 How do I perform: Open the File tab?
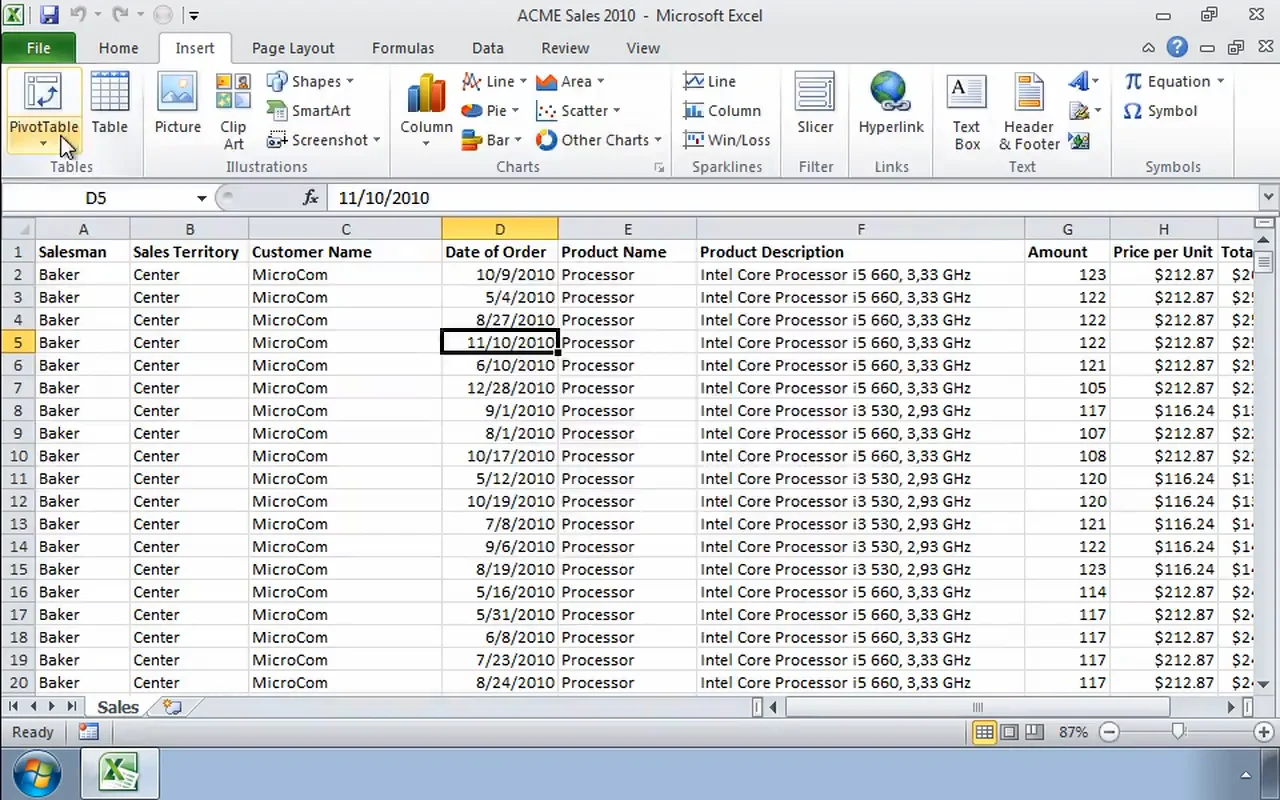tap(38, 48)
